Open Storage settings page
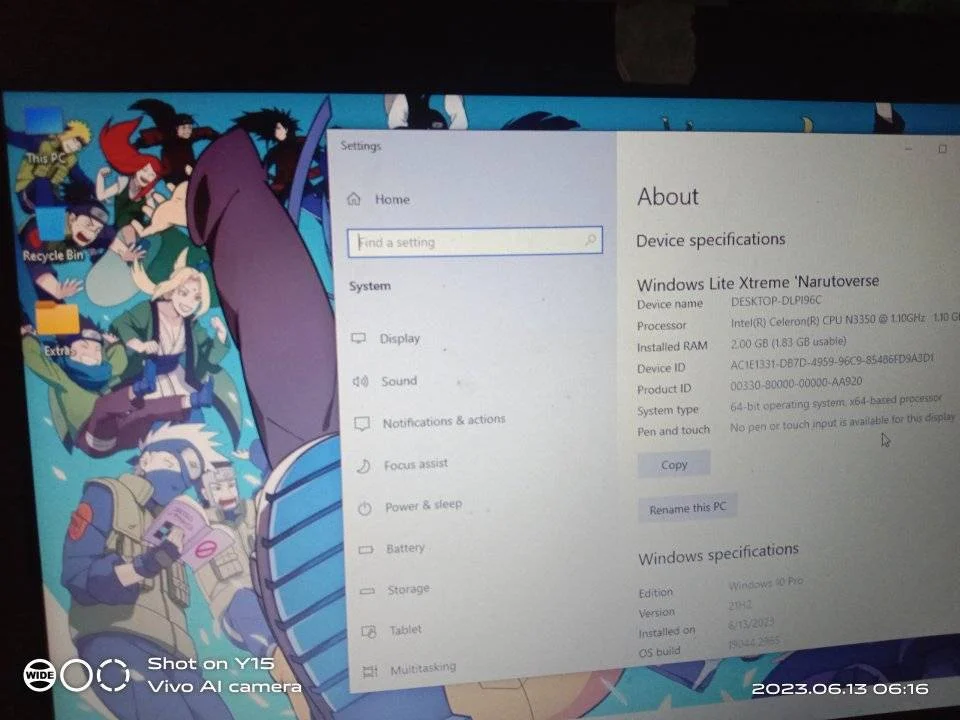 coord(408,589)
